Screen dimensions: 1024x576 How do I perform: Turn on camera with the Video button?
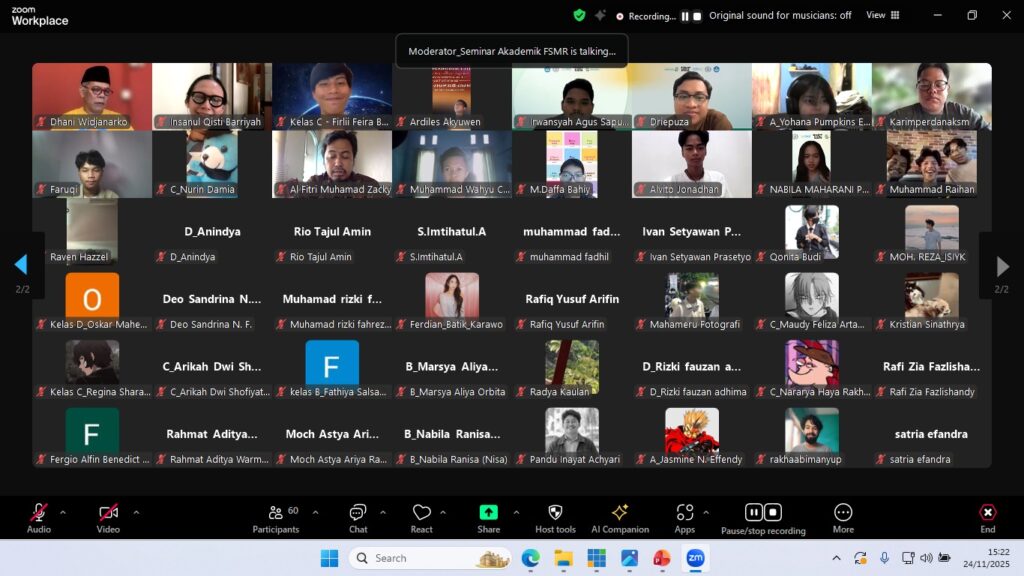pyautogui.click(x=108, y=517)
